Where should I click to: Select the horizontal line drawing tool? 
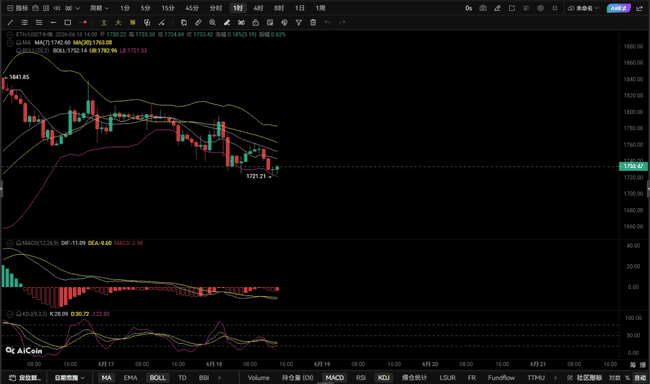[x=53, y=22]
